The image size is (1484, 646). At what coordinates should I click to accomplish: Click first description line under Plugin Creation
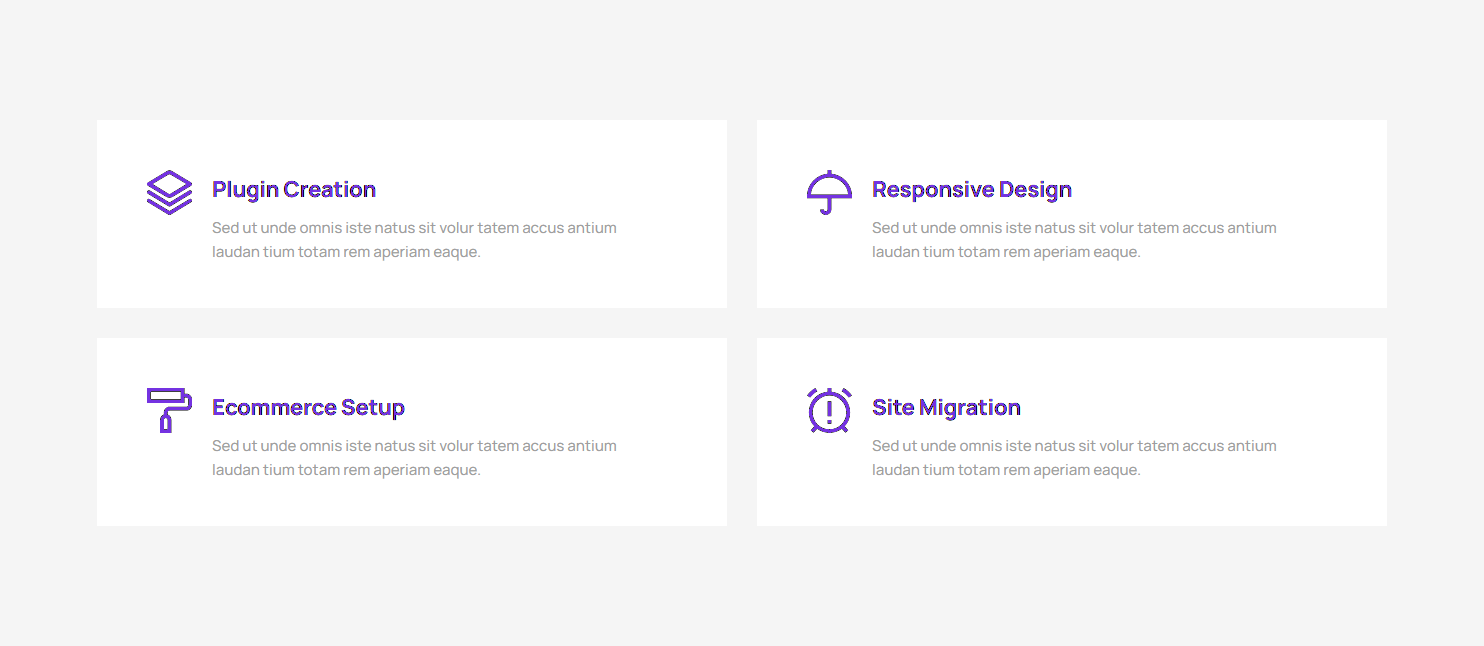click(414, 228)
